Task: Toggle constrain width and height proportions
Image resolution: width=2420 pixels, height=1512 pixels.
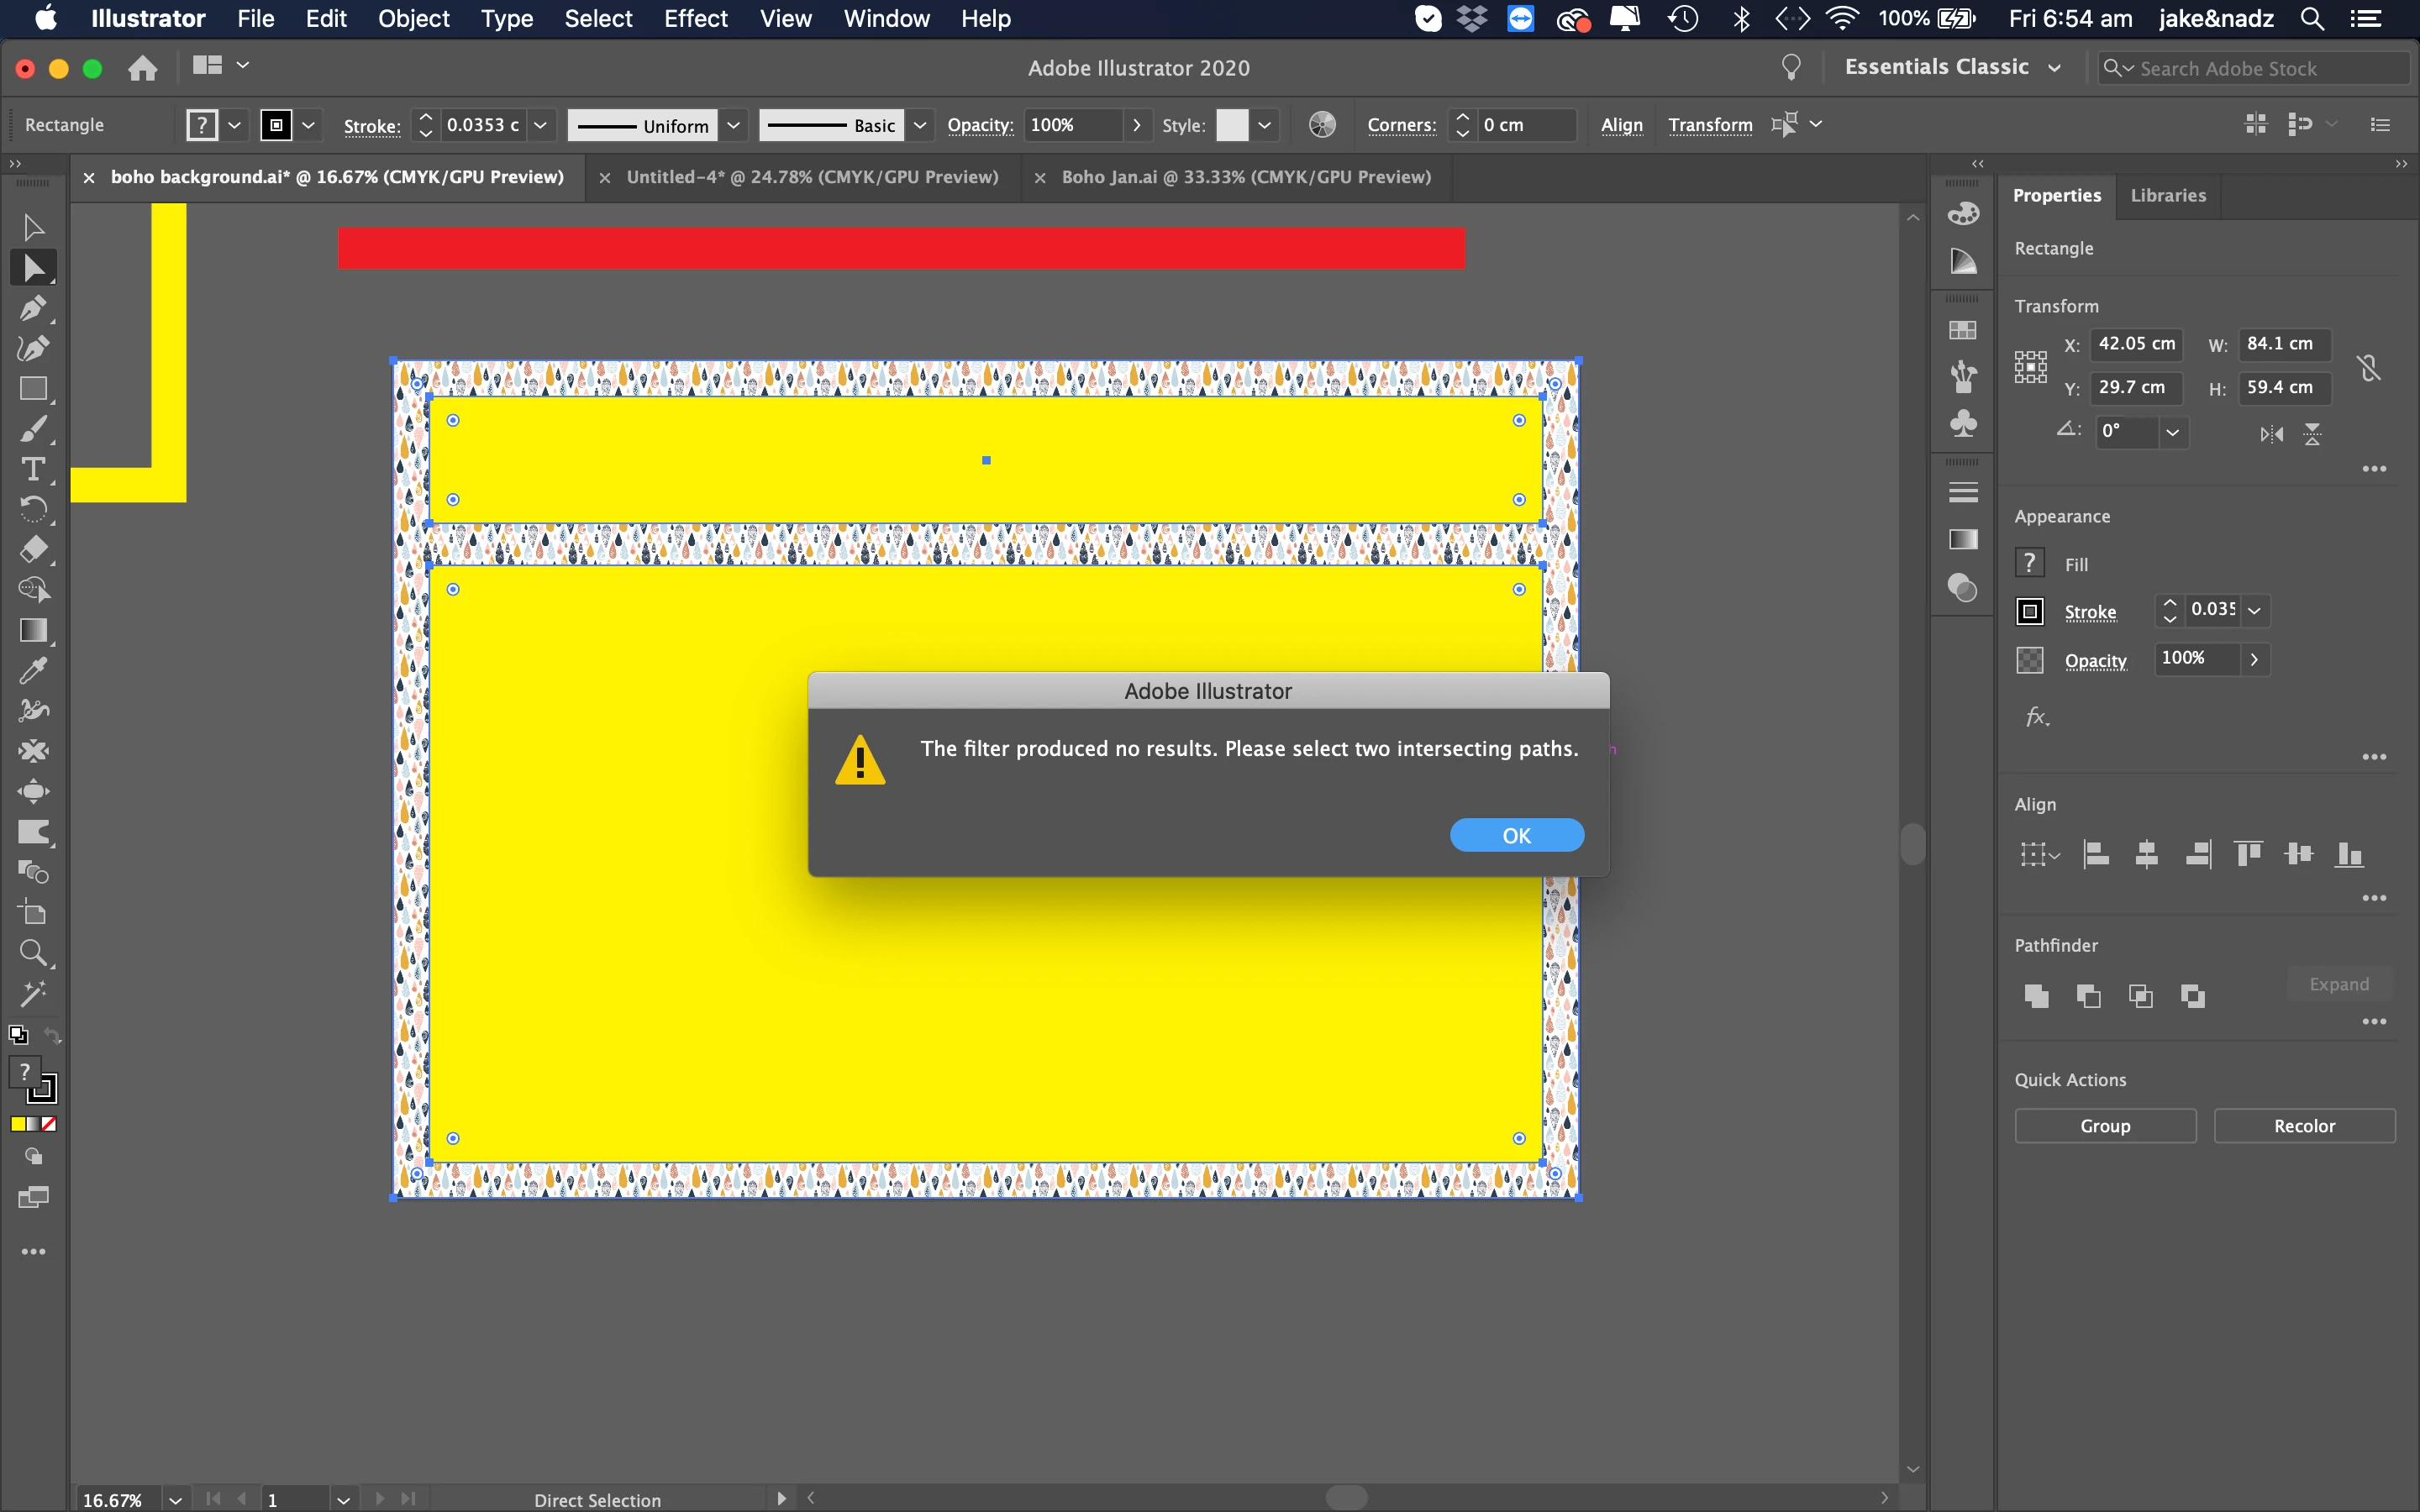Action: tap(2368, 367)
